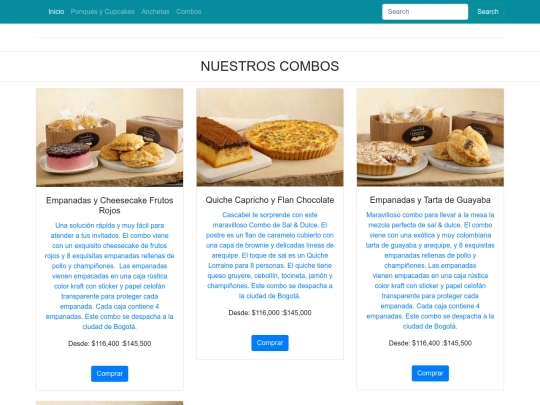This screenshot has width=540, height=405.
Task: Click the NUESTROS COMBOS heading
Action: tap(270, 66)
